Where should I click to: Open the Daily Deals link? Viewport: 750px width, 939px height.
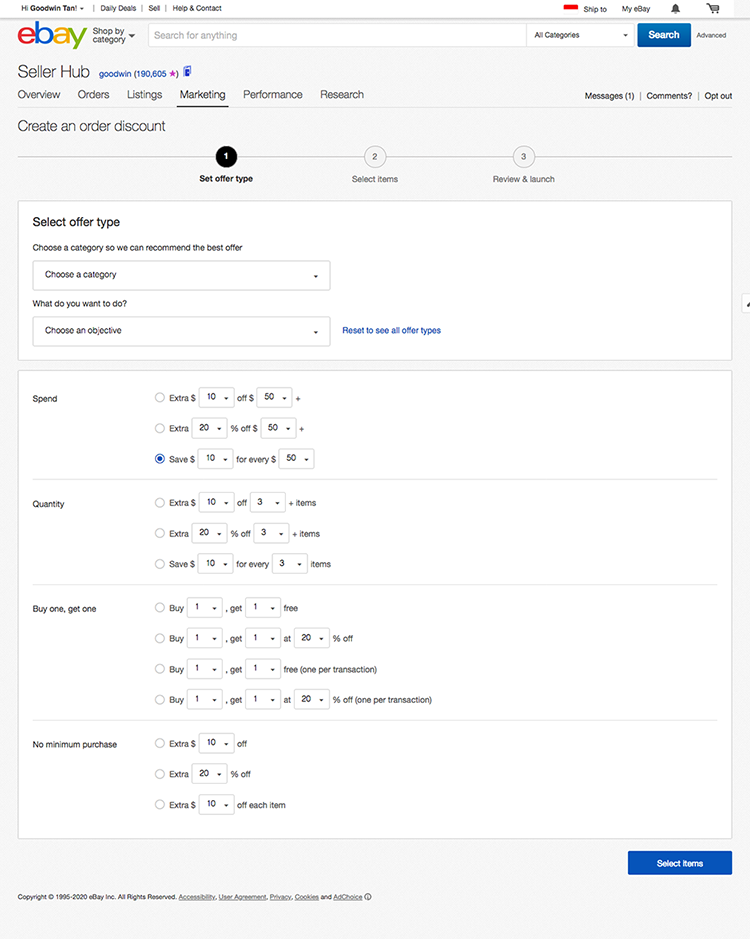(118, 8)
